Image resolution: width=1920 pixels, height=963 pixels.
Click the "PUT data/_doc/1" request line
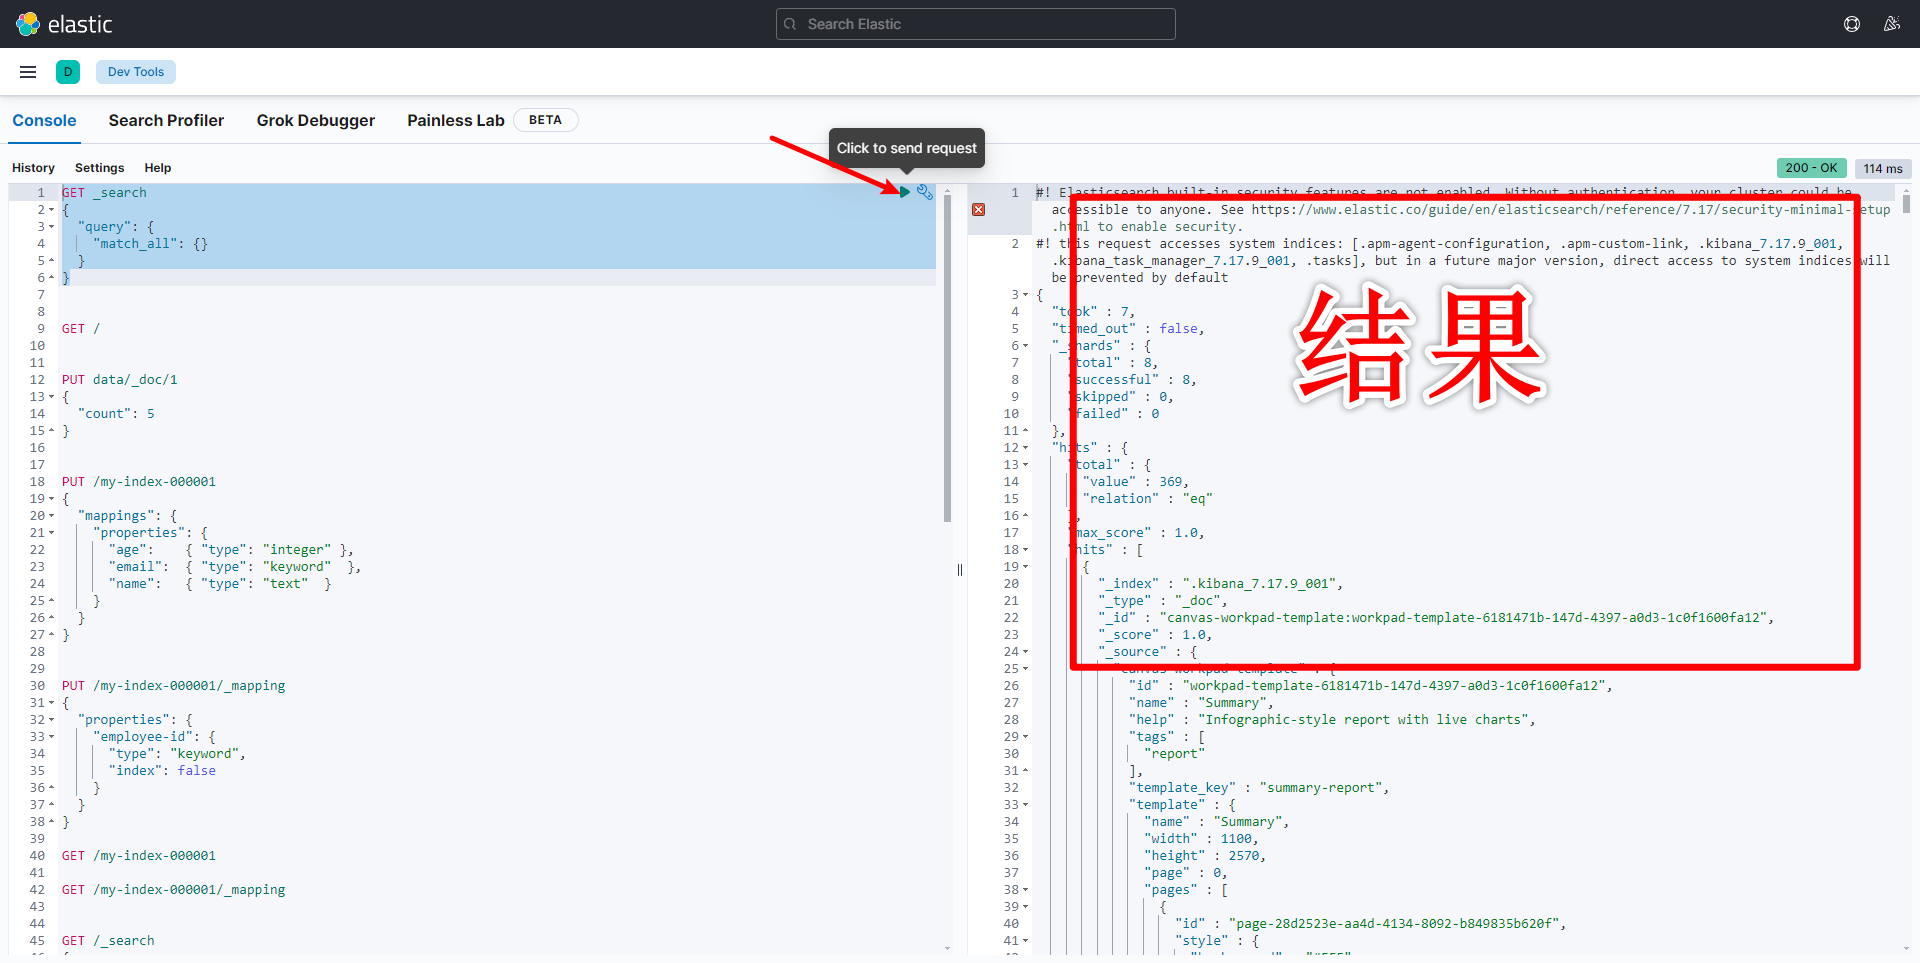[120, 380]
